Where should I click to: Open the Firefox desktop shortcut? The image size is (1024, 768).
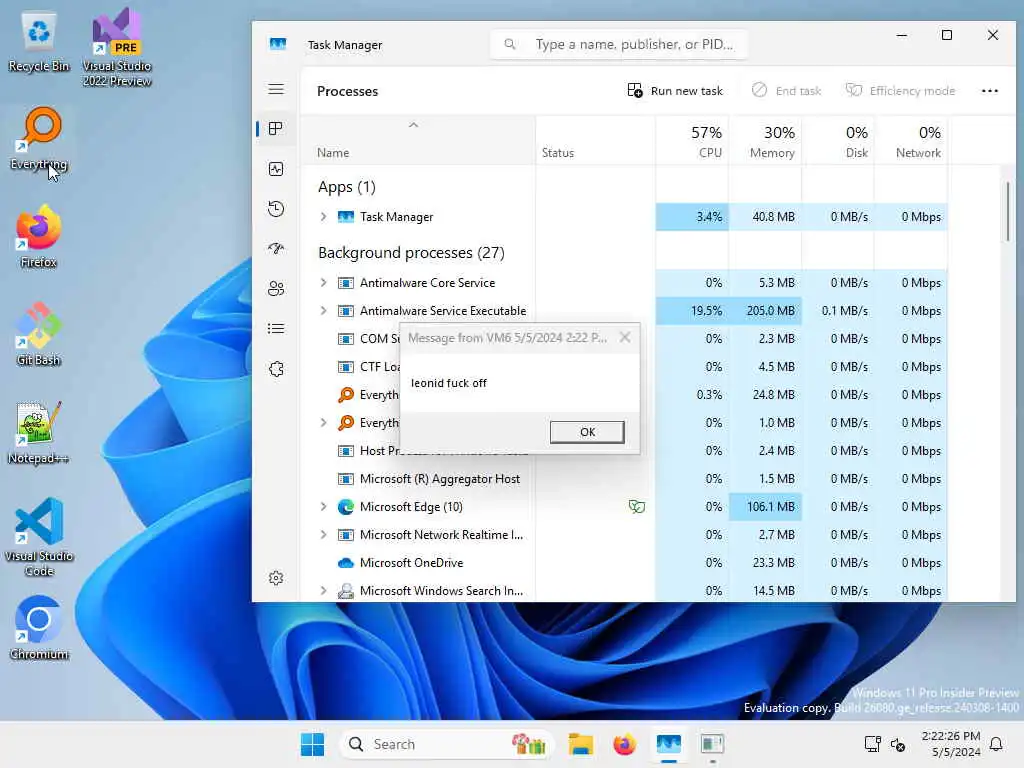pos(39,236)
